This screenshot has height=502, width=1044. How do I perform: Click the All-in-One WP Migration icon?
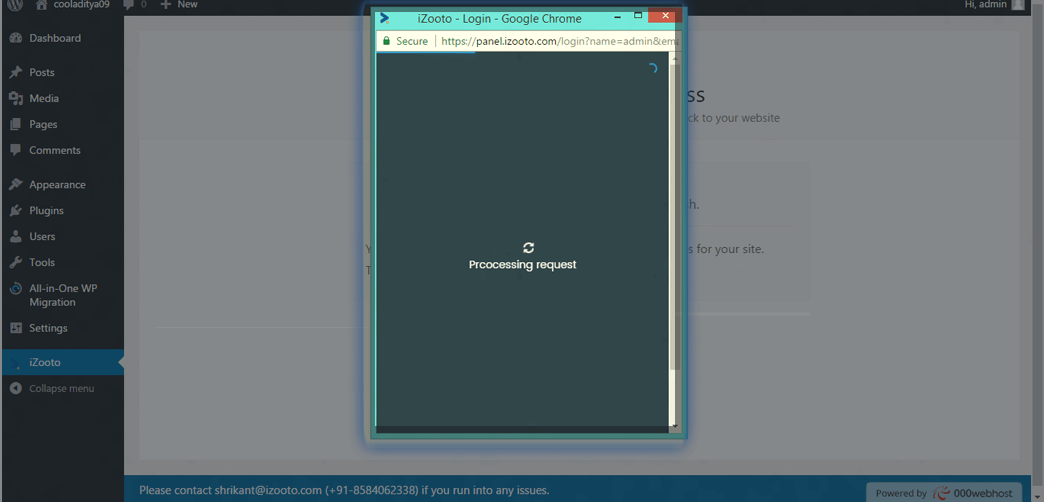point(16,289)
